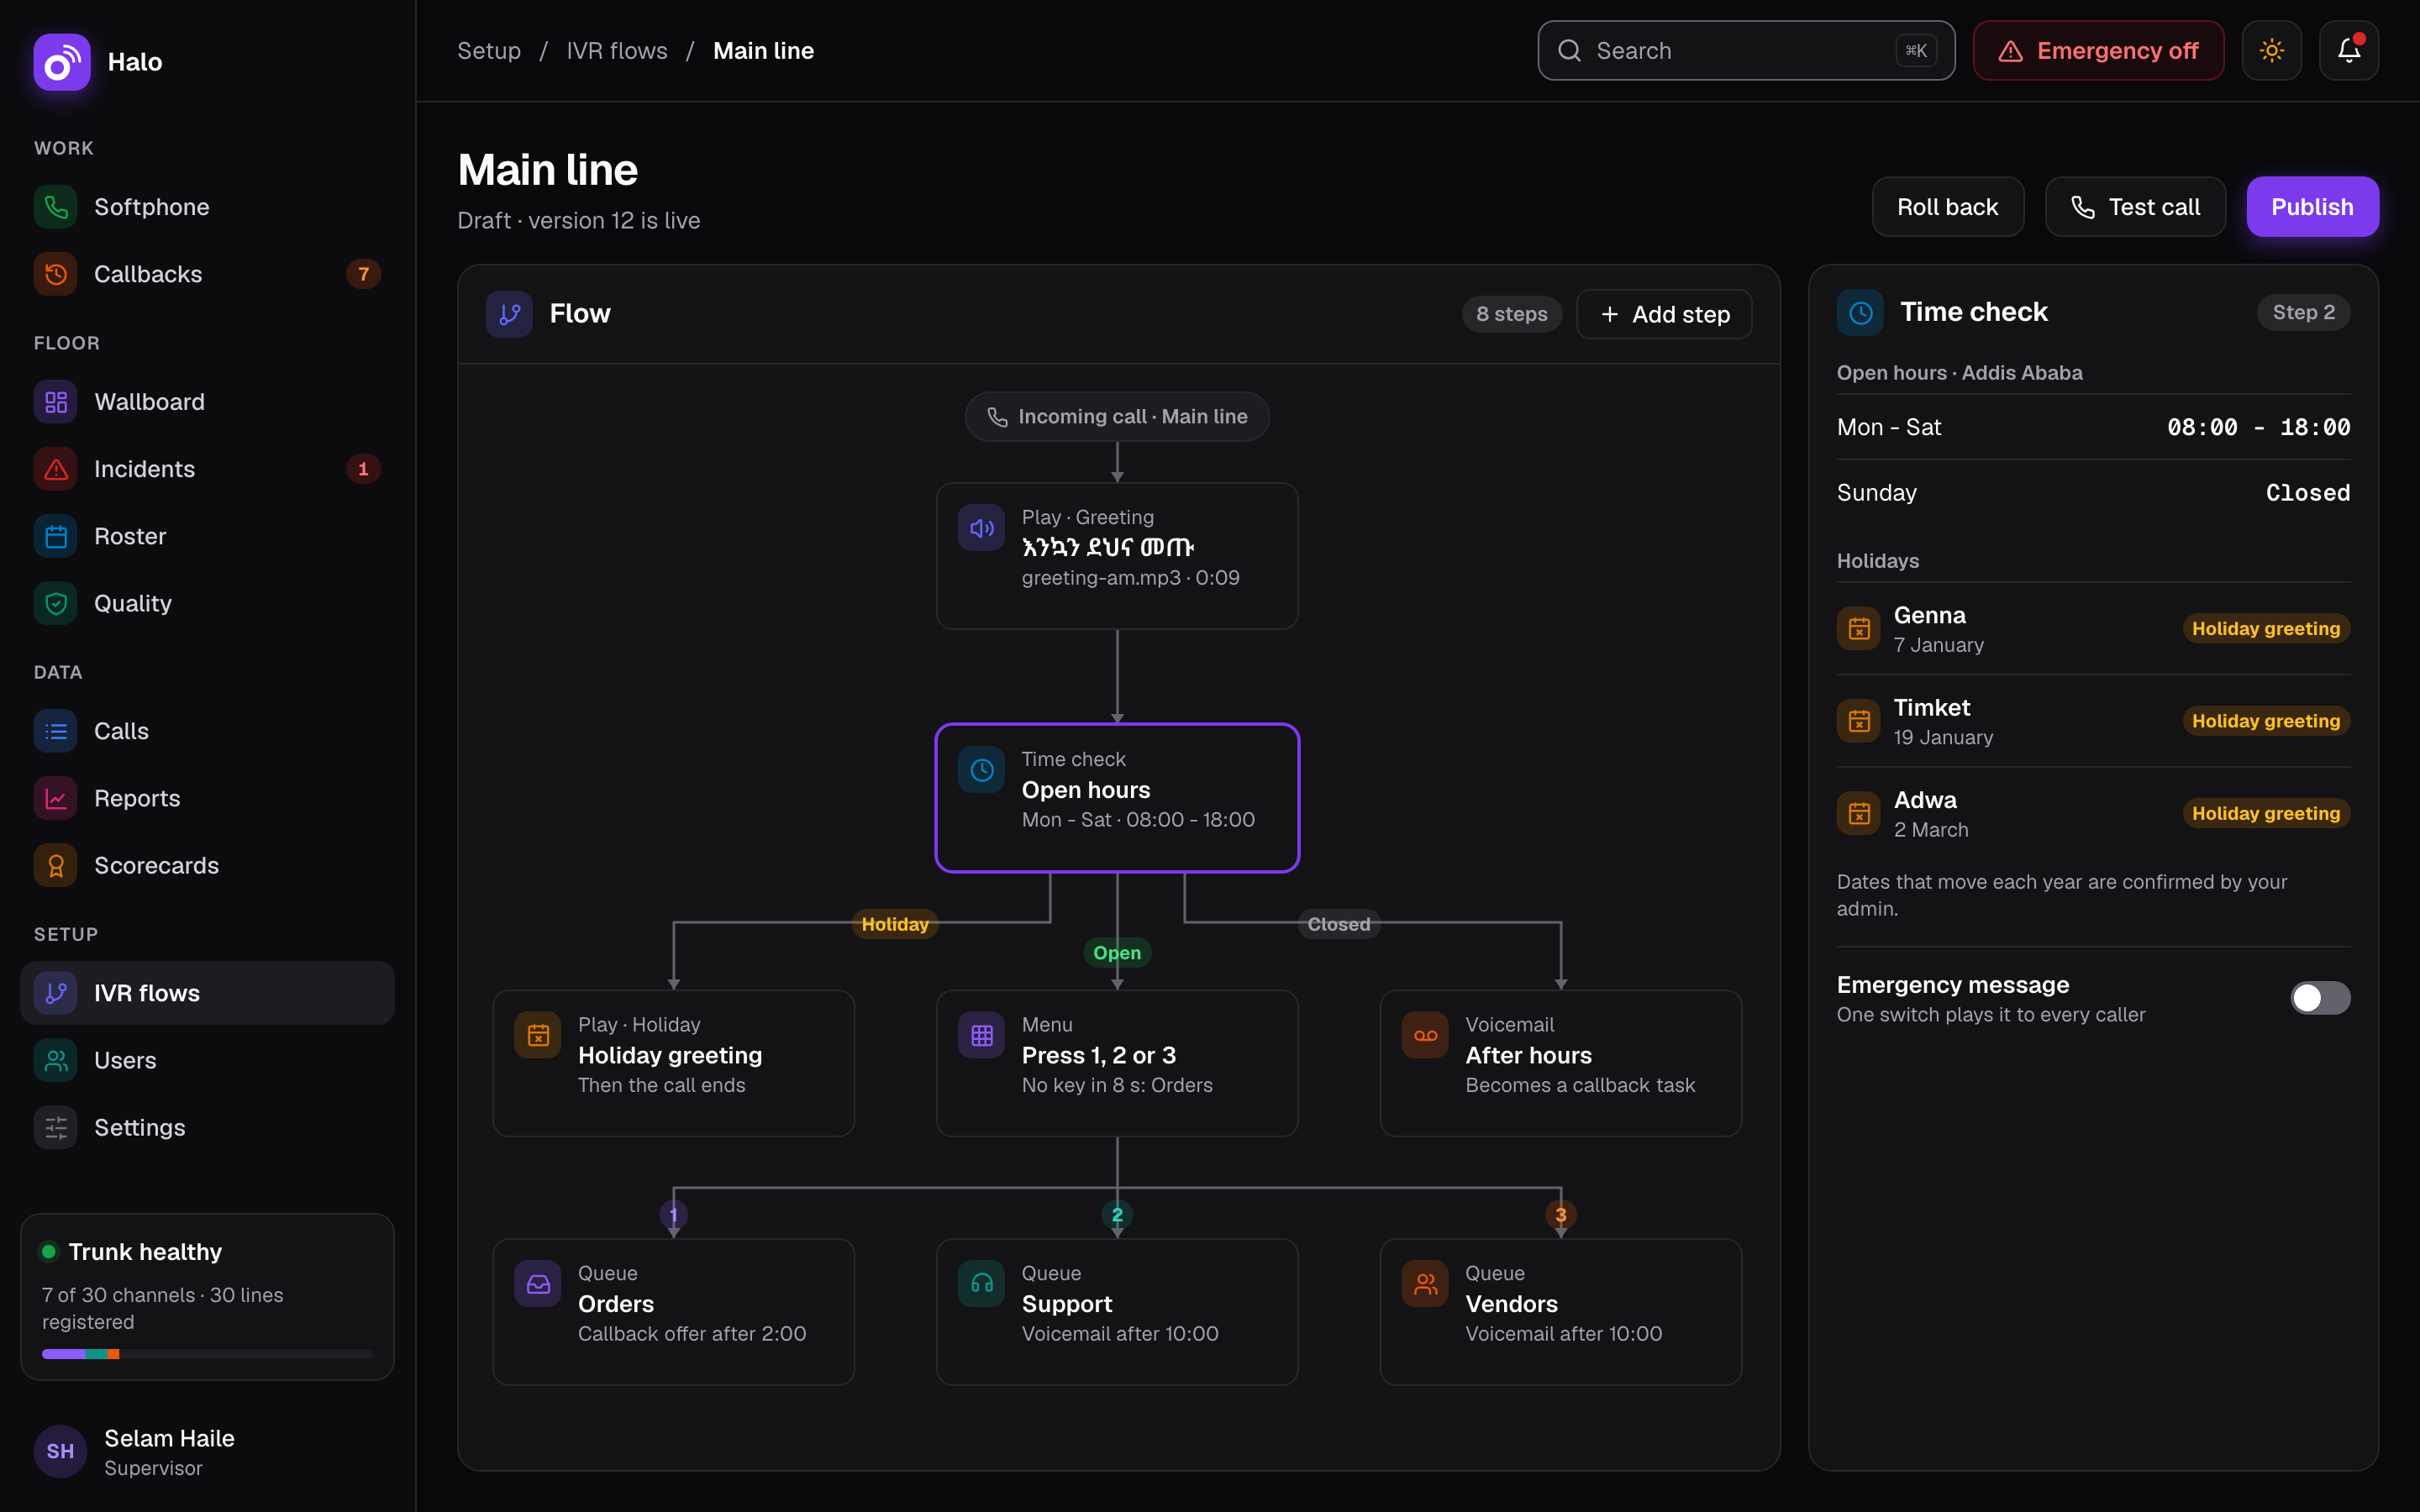The height and width of the screenshot is (1512, 2420).
Task: Click the Add step button
Action: tap(1664, 314)
